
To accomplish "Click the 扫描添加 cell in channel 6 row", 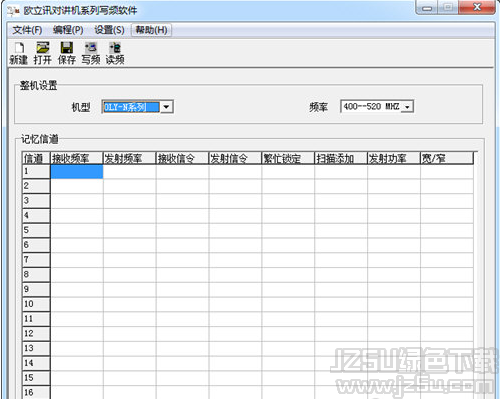I will [341, 245].
